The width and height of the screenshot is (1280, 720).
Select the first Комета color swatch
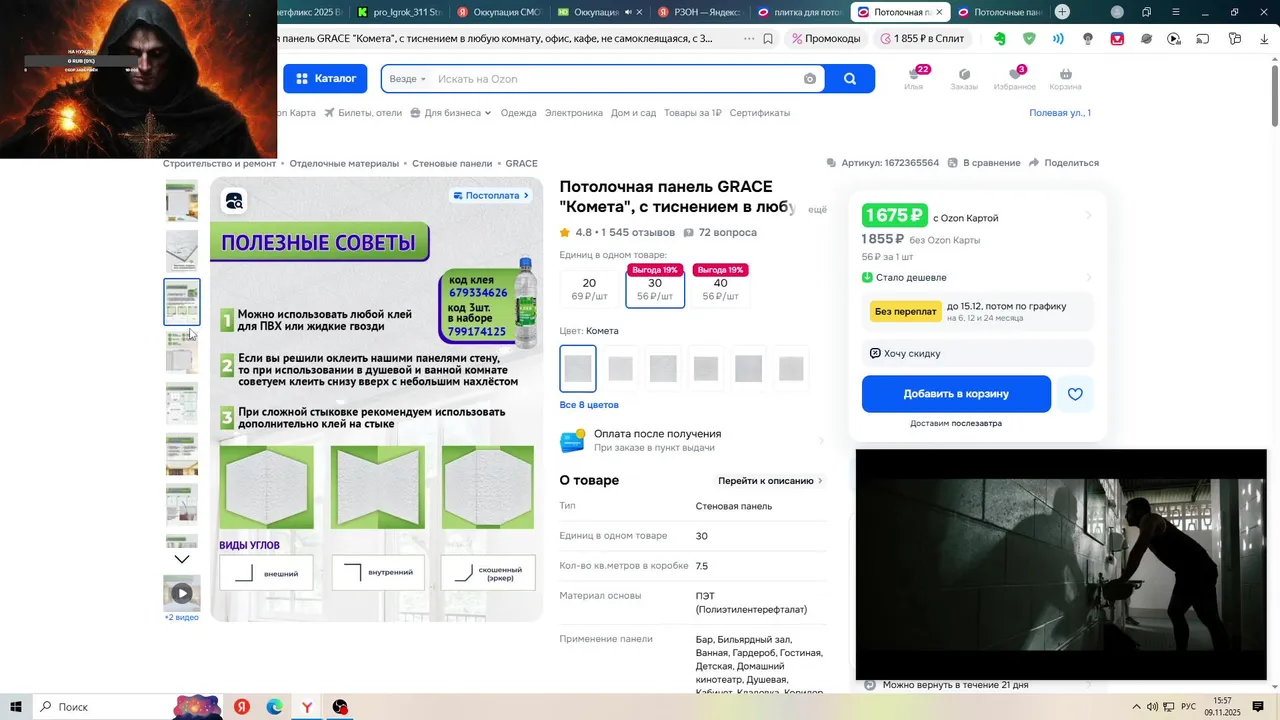pyautogui.click(x=578, y=368)
